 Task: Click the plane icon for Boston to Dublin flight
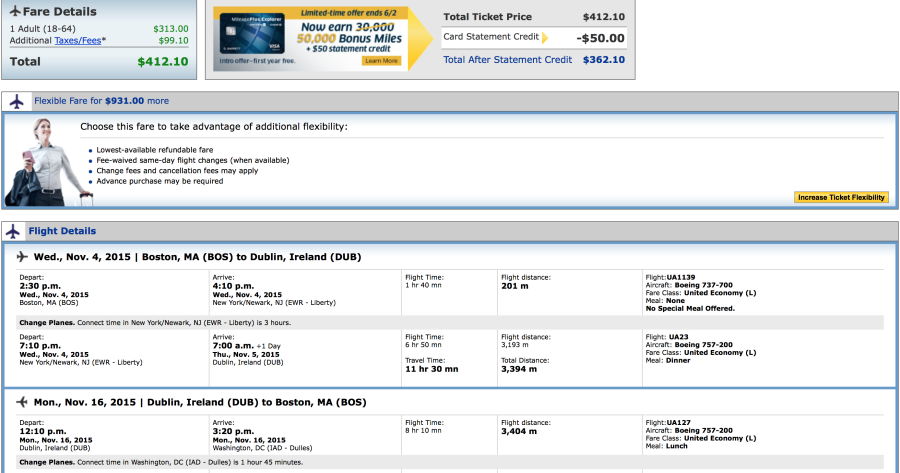pos(23,257)
